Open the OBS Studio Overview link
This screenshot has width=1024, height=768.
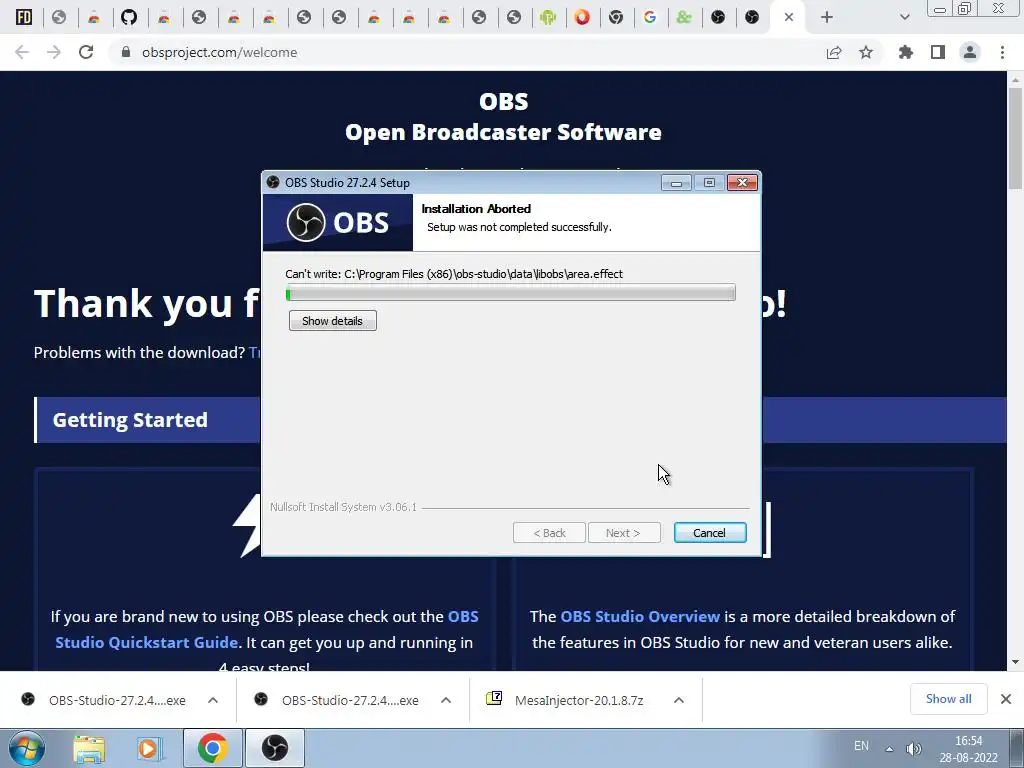click(640, 616)
